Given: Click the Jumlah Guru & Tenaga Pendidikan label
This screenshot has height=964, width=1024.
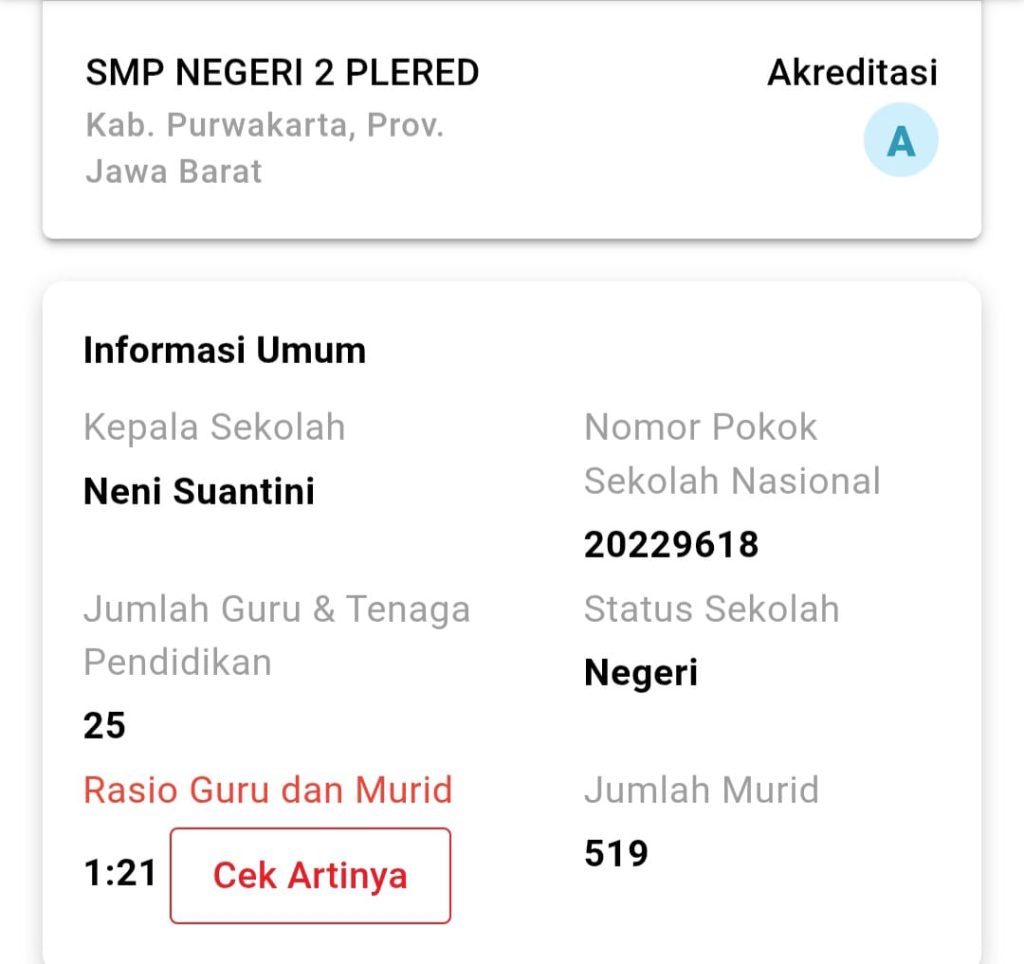Looking at the screenshot, I should coord(276,608).
